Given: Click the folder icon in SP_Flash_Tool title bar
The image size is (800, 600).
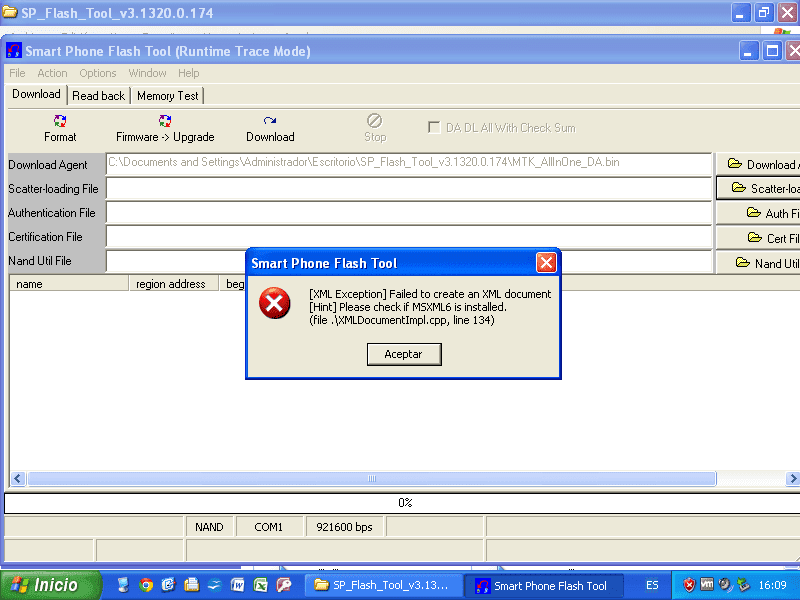Looking at the screenshot, I should tap(9, 11).
